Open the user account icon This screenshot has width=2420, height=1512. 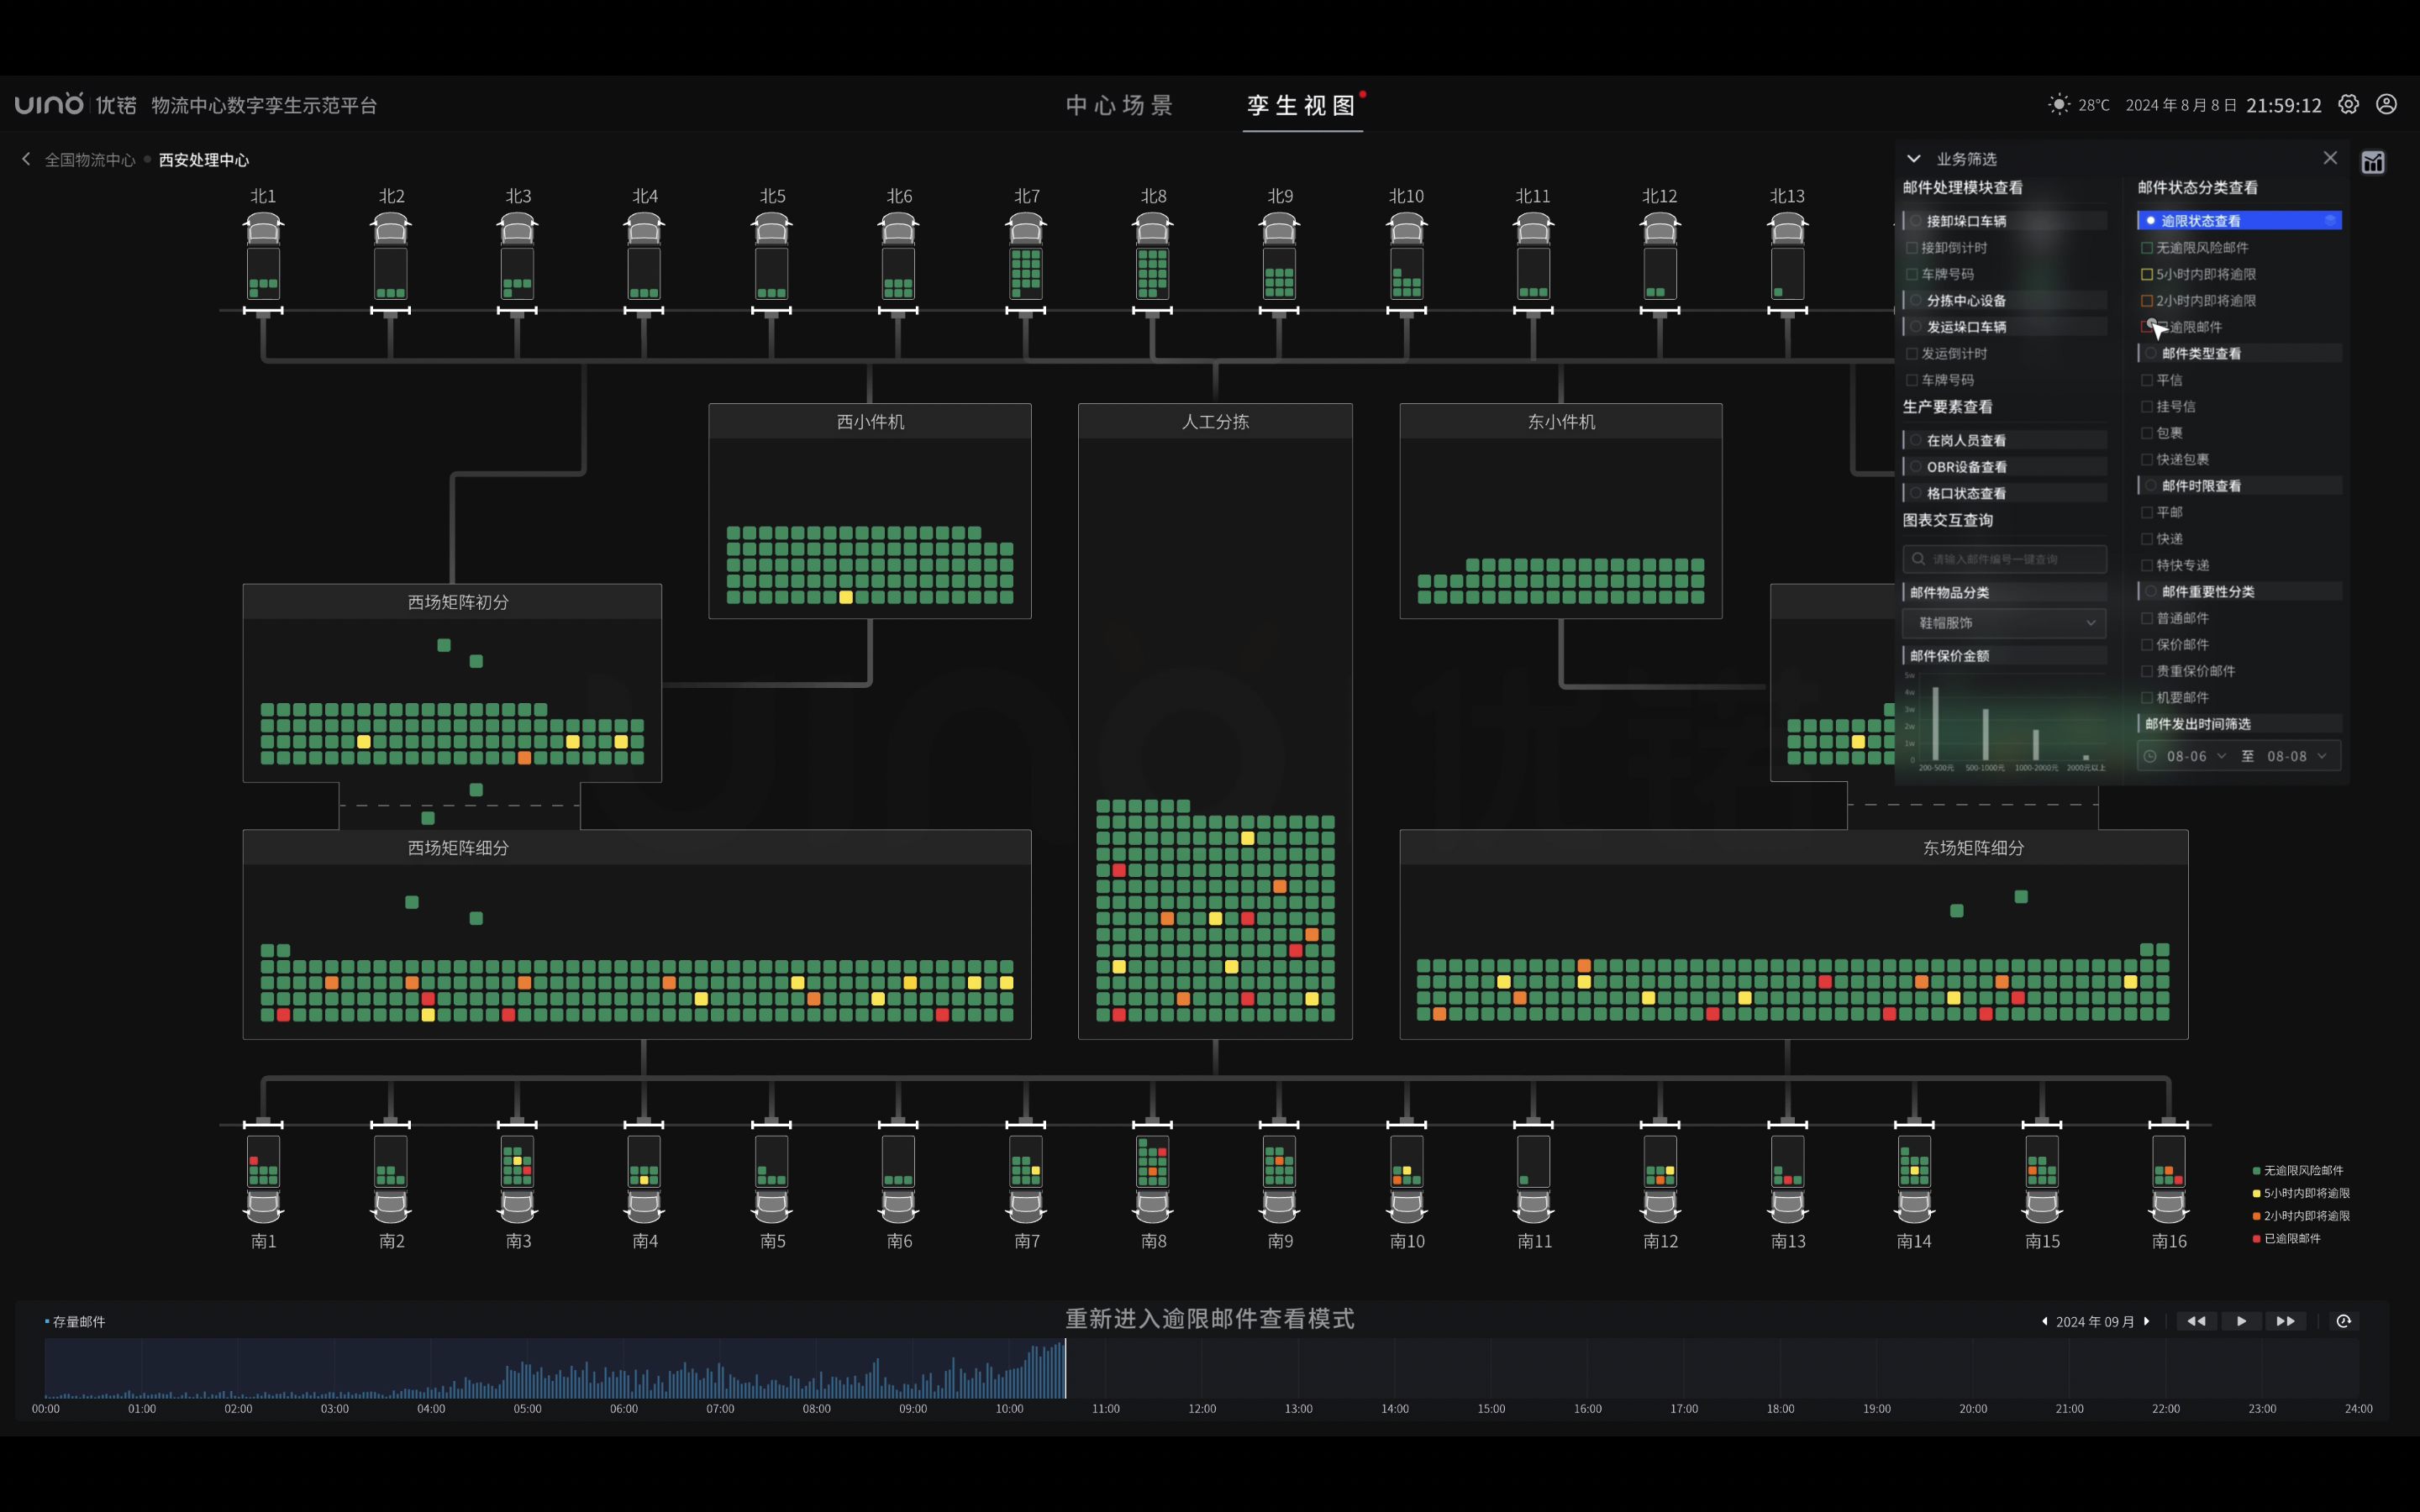(x=2386, y=104)
